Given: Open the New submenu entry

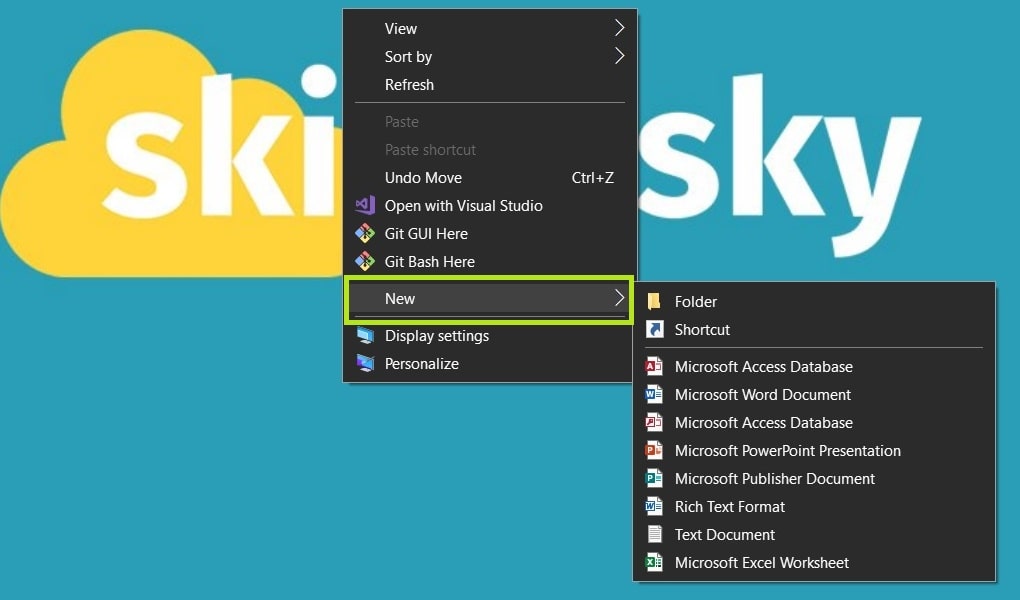Looking at the screenshot, I should tap(489, 299).
